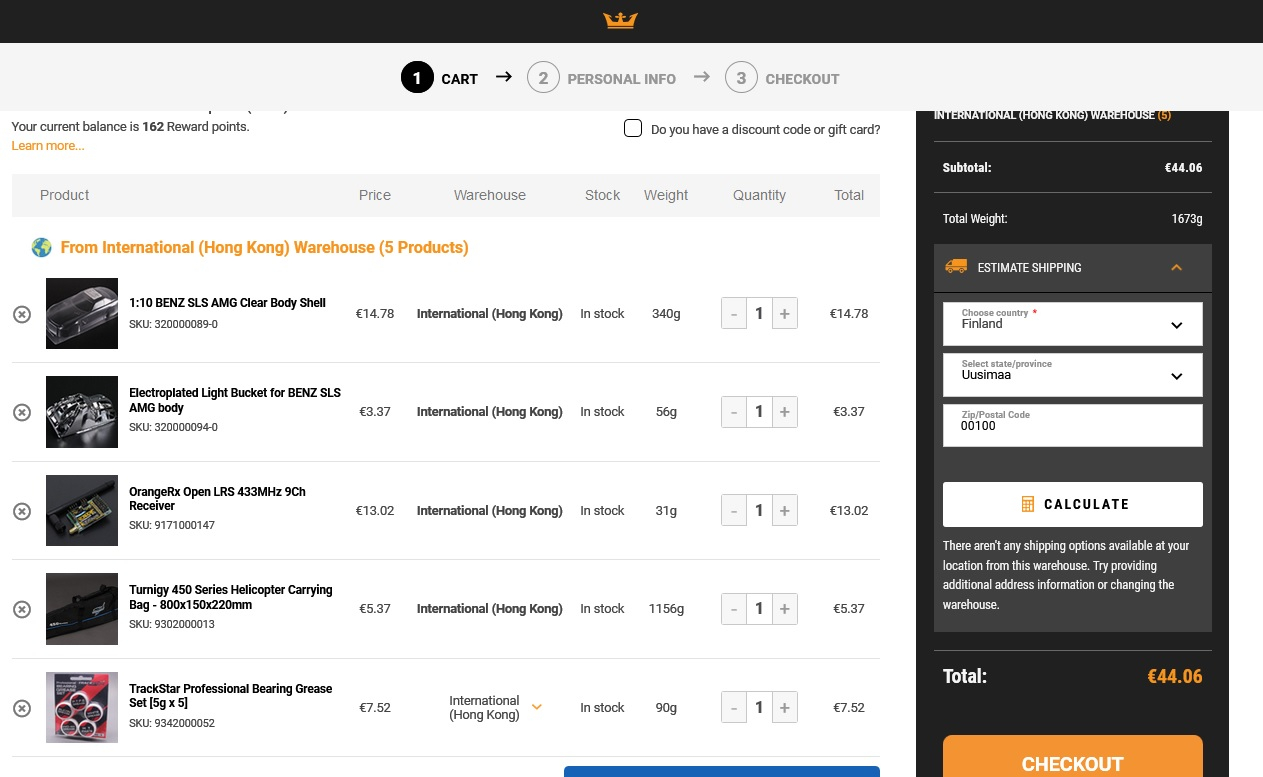The height and width of the screenshot is (777, 1263).
Task: Click the orange Checkout button
Action: tap(1072, 757)
